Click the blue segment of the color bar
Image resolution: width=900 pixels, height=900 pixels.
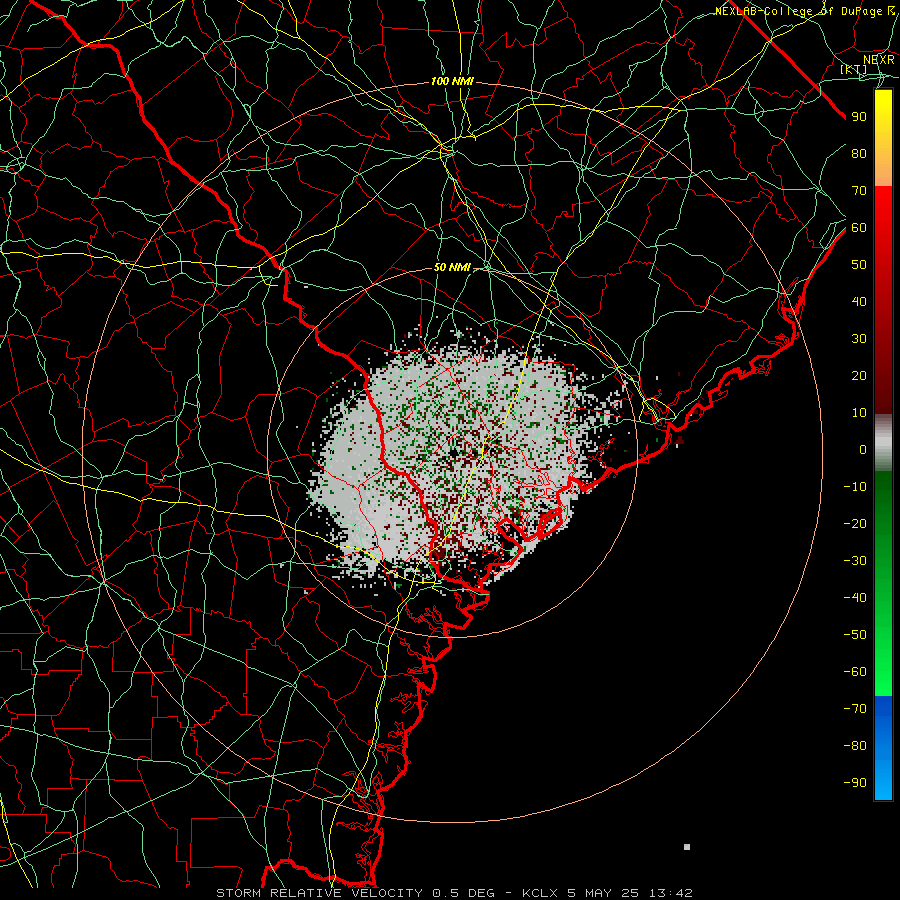tap(883, 748)
